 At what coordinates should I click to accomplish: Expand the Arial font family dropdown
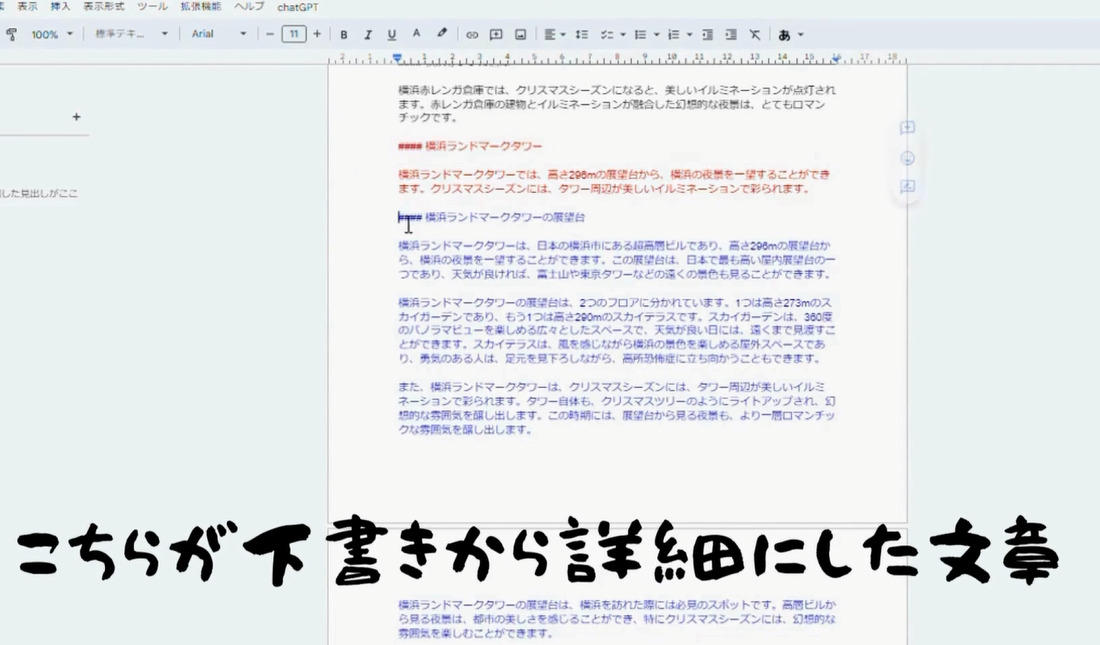click(219, 34)
